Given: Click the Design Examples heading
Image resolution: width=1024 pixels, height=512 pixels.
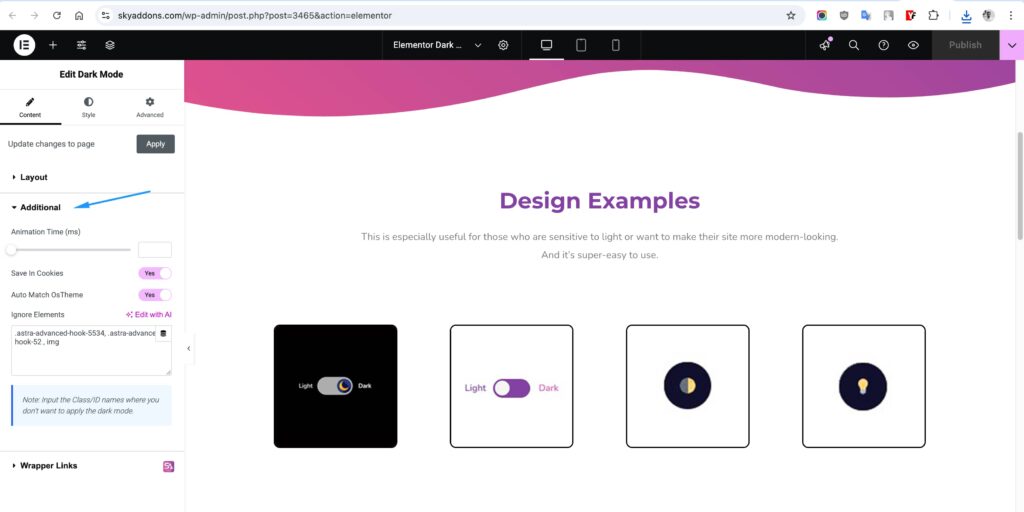Looking at the screenshot, I should (x=600, y=200).
